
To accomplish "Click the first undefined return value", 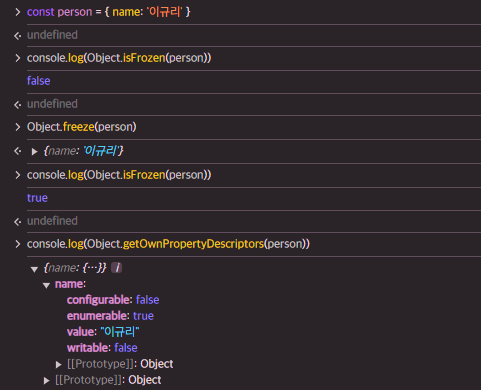I will tap(52, 35).
